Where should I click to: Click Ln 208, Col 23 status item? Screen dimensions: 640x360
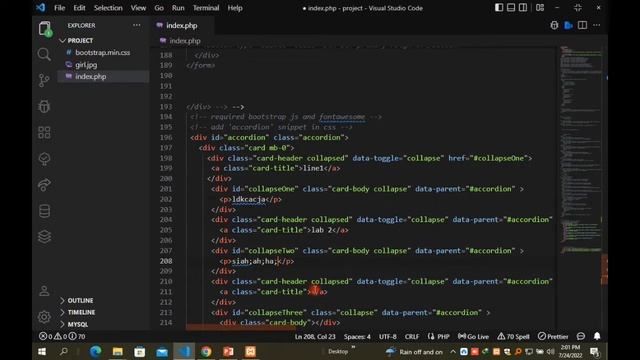pos(315,336)
